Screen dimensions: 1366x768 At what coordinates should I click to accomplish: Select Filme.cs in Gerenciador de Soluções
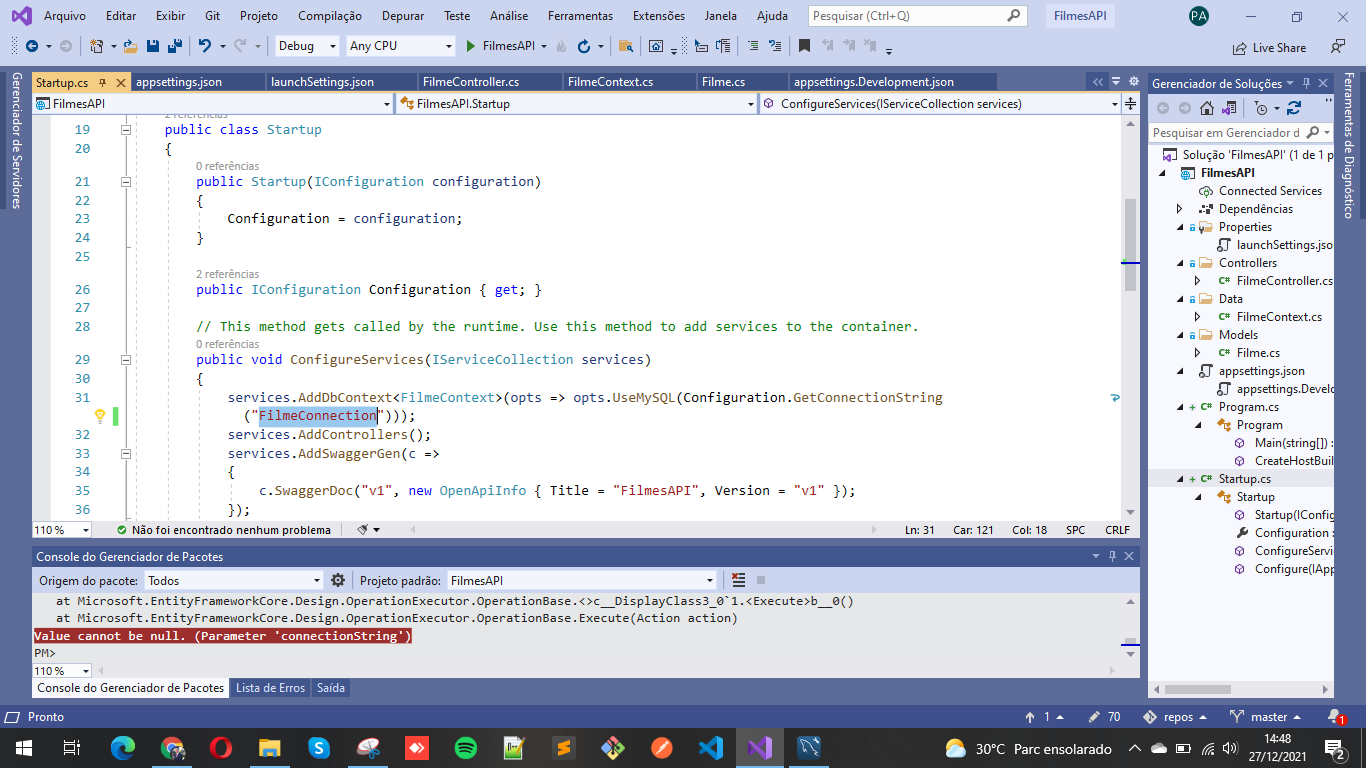click(x=1258, y=353)
